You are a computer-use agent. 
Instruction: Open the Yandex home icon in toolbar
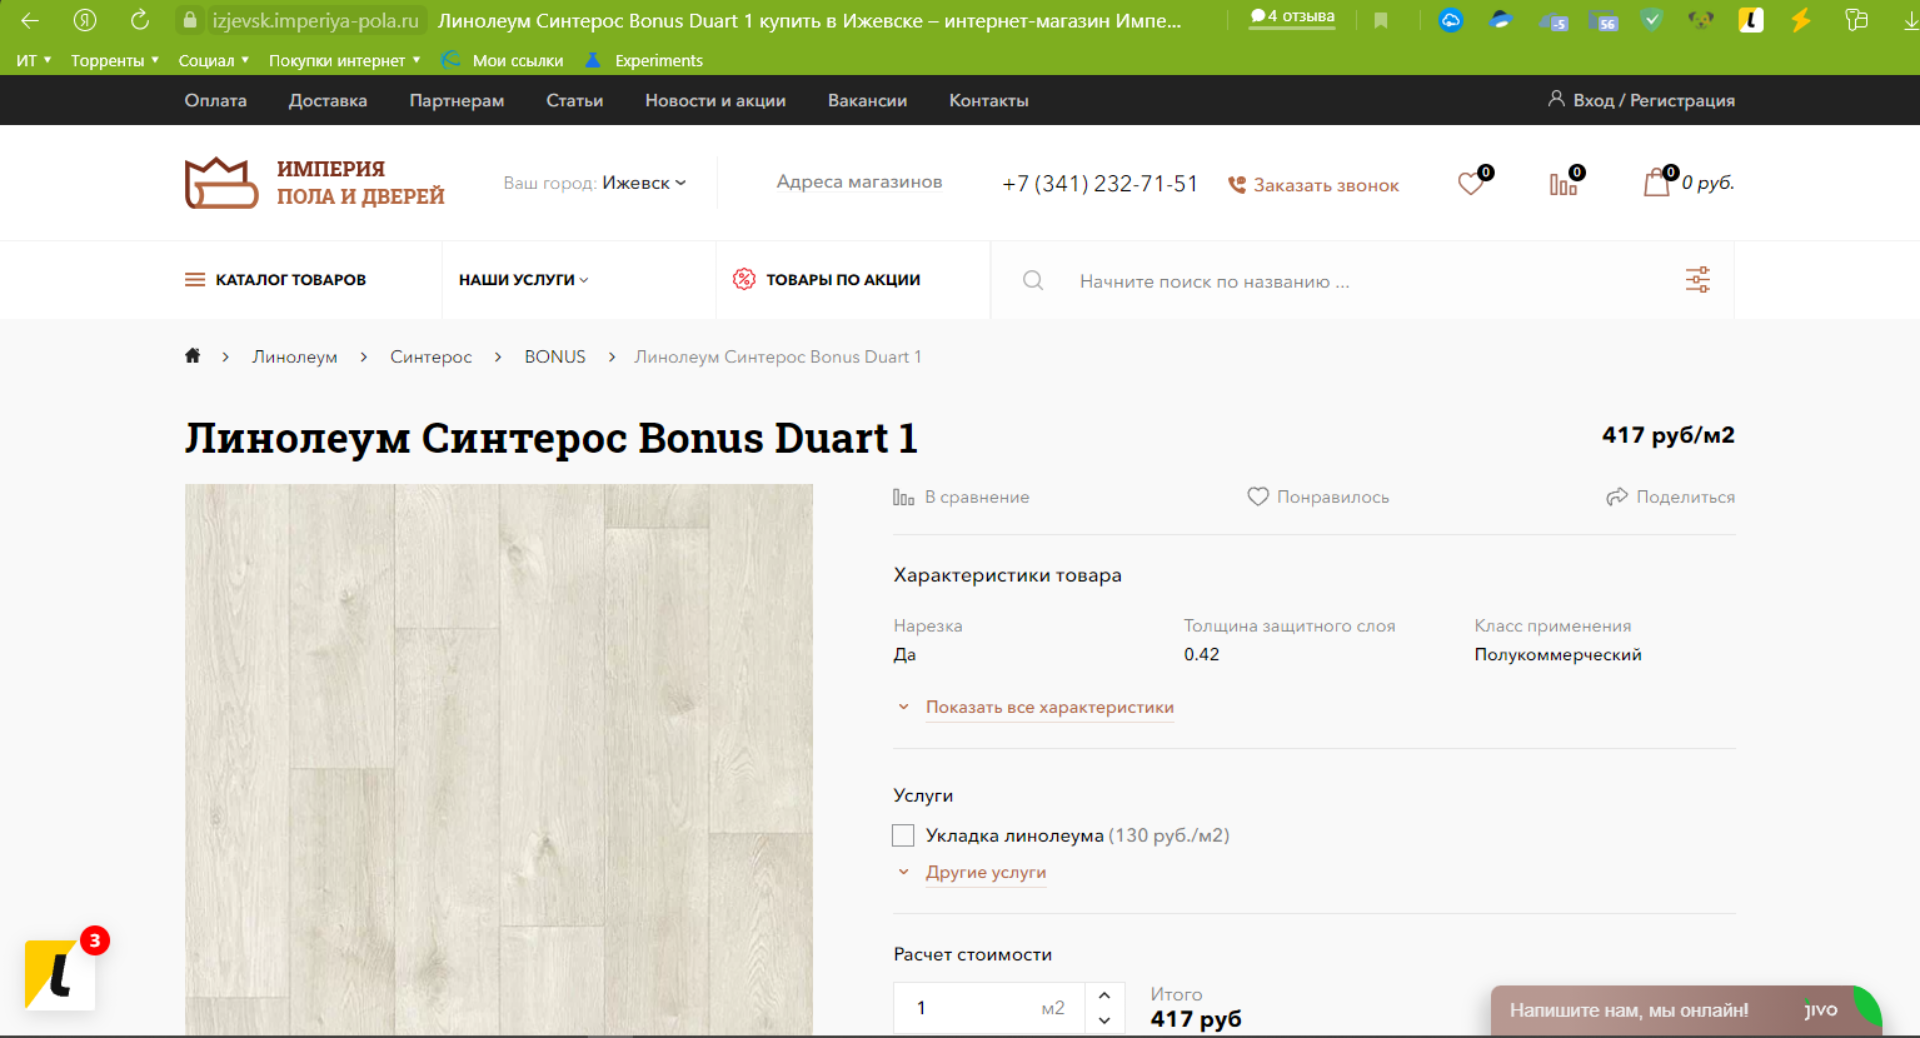(85, 20)
